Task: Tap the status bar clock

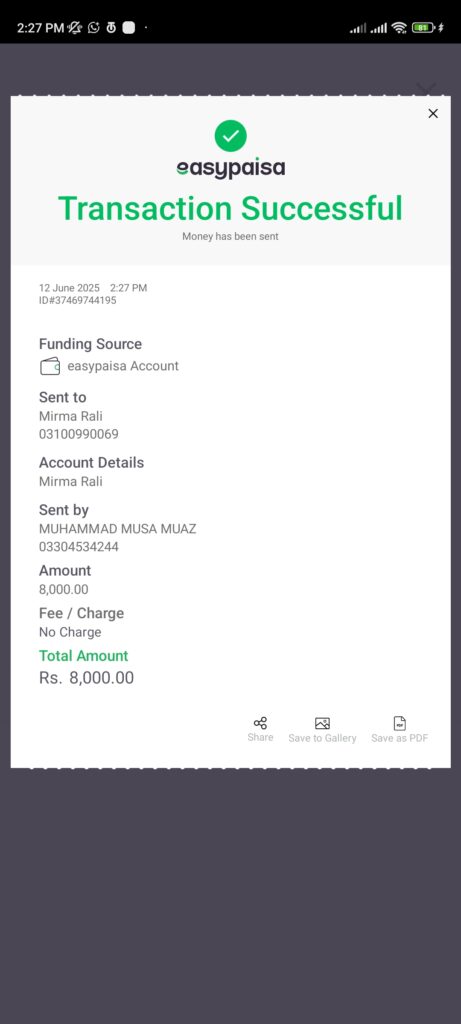Action: (x=40, y=27)
